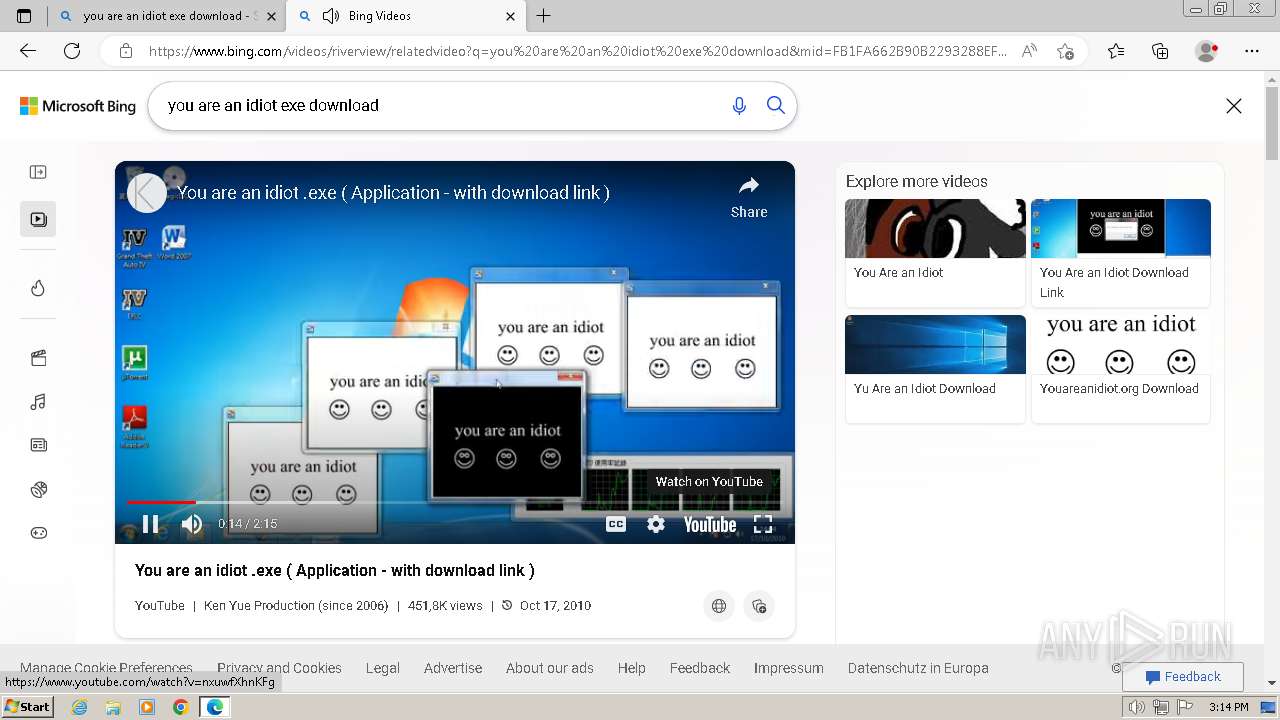Image resolution: width=1280 pixels, height=720 pixels.
Task: Browse sports videos sidebar icon
Action: tap(38, 489)
